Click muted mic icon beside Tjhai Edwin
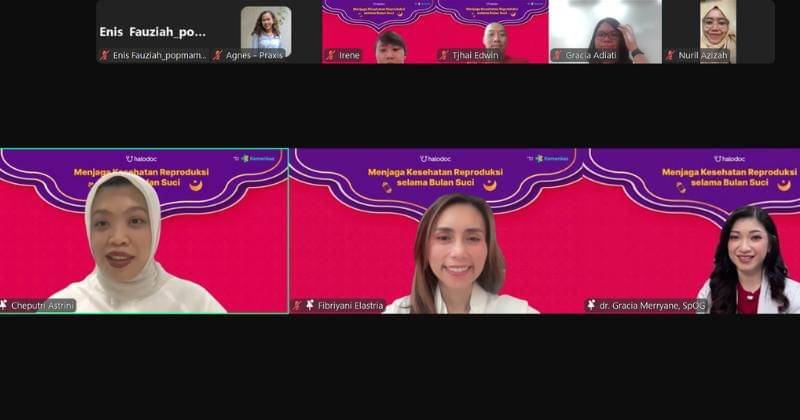This screenshot has width=800, height=420. coord(444,56)
